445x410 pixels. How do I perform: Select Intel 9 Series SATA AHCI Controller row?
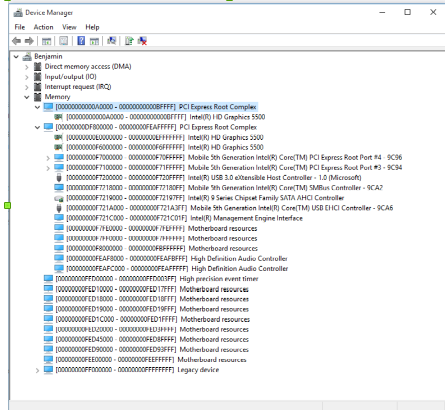(205, 198)
